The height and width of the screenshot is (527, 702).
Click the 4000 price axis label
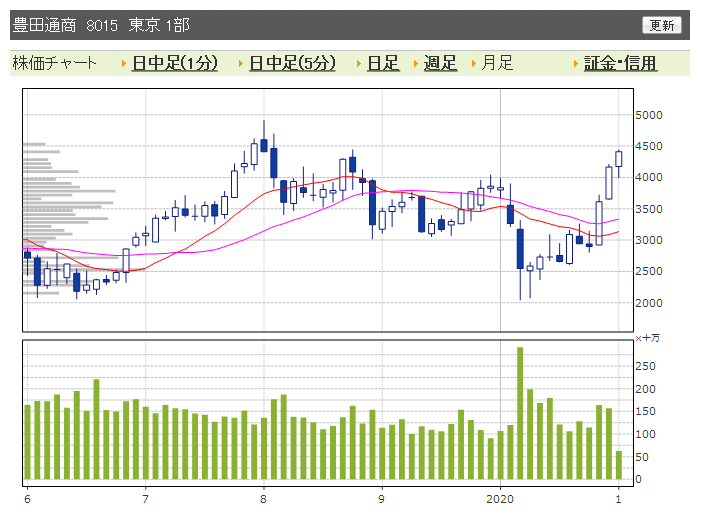[x=649, y=177]
